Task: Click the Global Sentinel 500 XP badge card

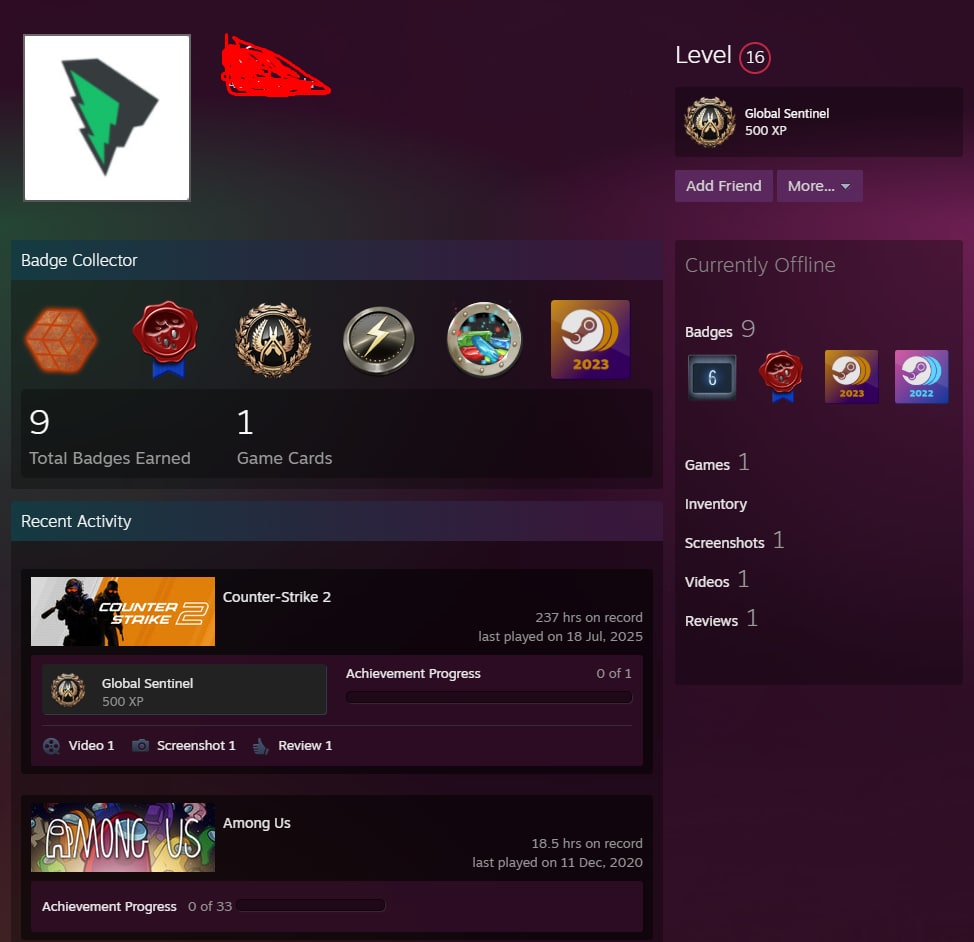Action: coord(184,690)
